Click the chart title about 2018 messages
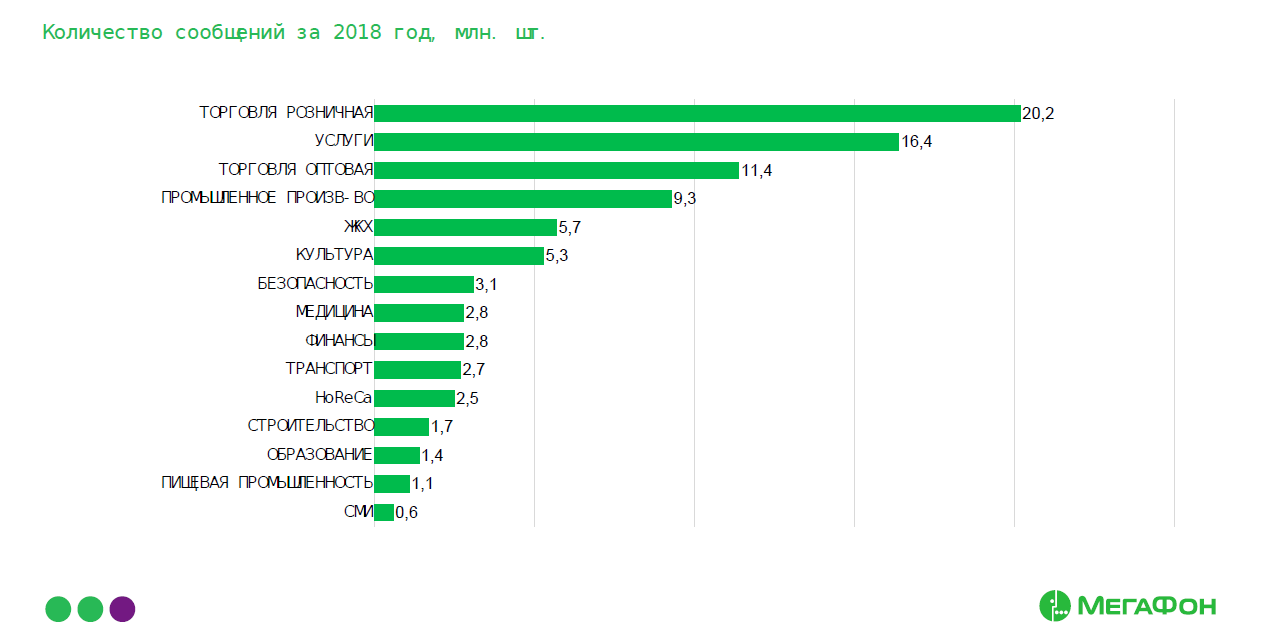 (x=294, y=32)
